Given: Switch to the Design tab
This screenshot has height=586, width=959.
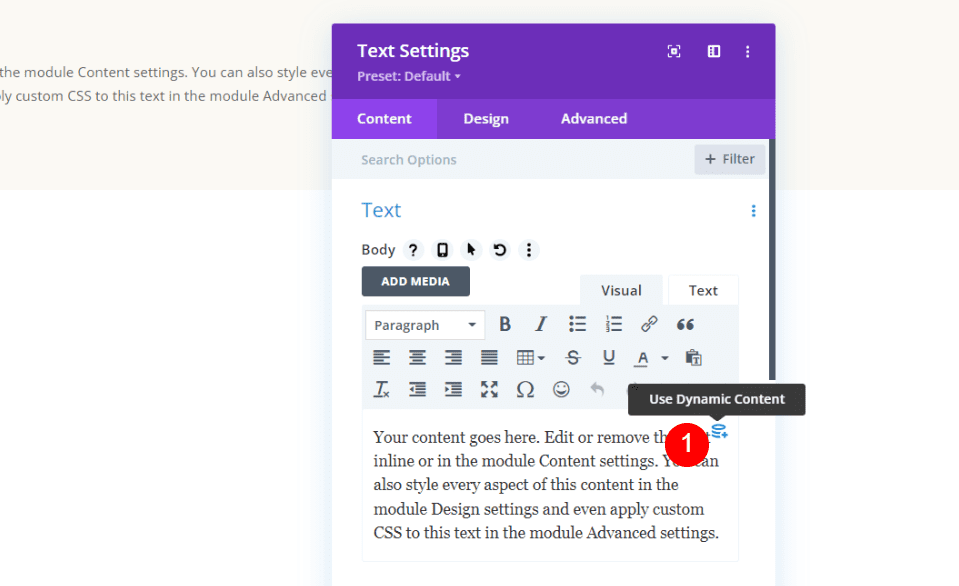Looking at the screenshot, I should pyautogui.click(x=486, y=118).
